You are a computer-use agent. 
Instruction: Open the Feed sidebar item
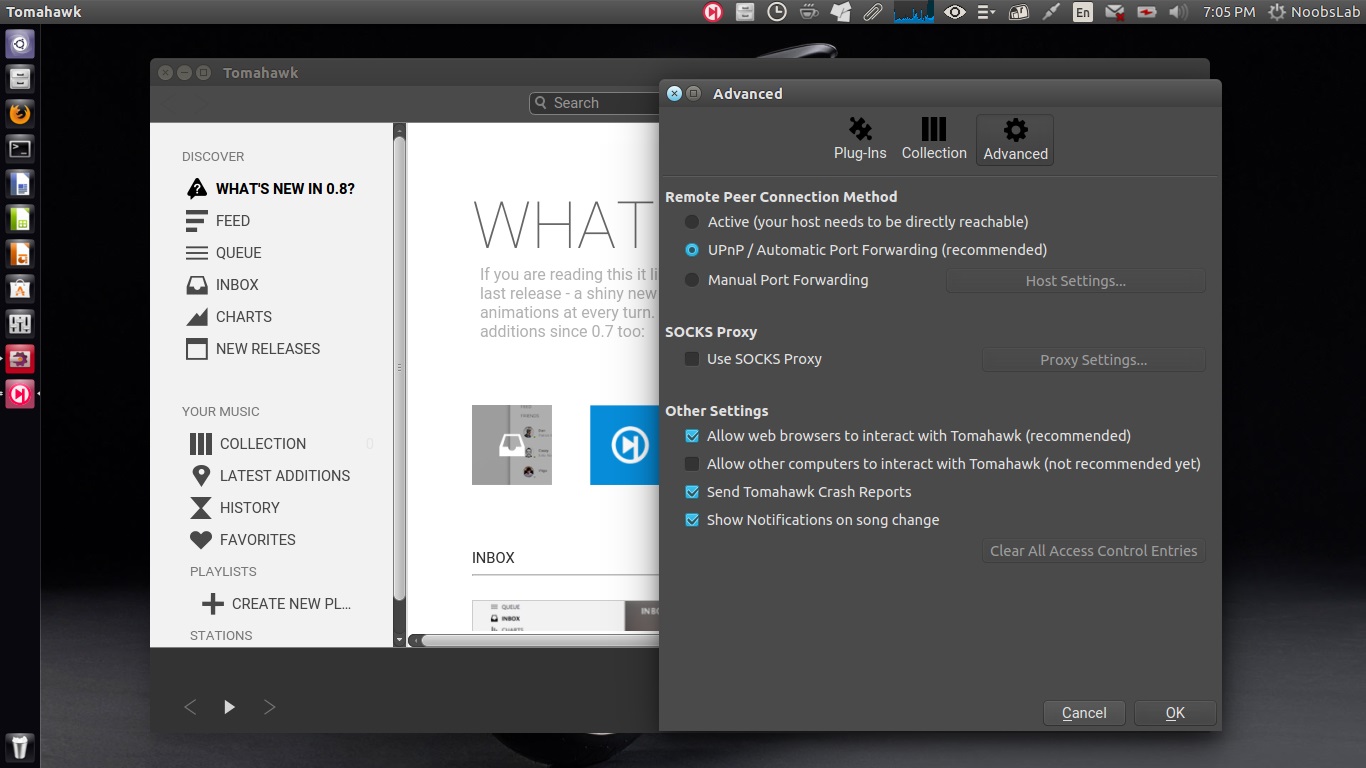(x=218, y=220)
